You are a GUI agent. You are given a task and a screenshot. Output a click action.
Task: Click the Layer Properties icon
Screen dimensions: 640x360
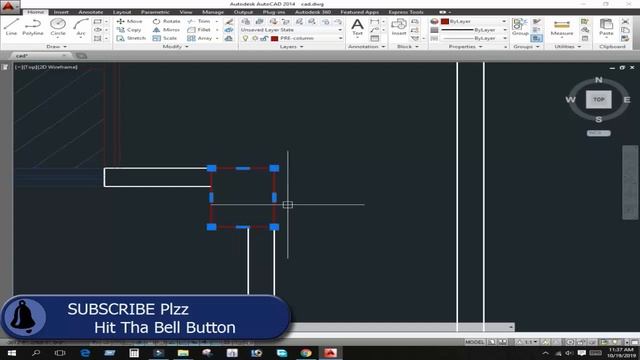pyautogui.click(x=246, y=21)
